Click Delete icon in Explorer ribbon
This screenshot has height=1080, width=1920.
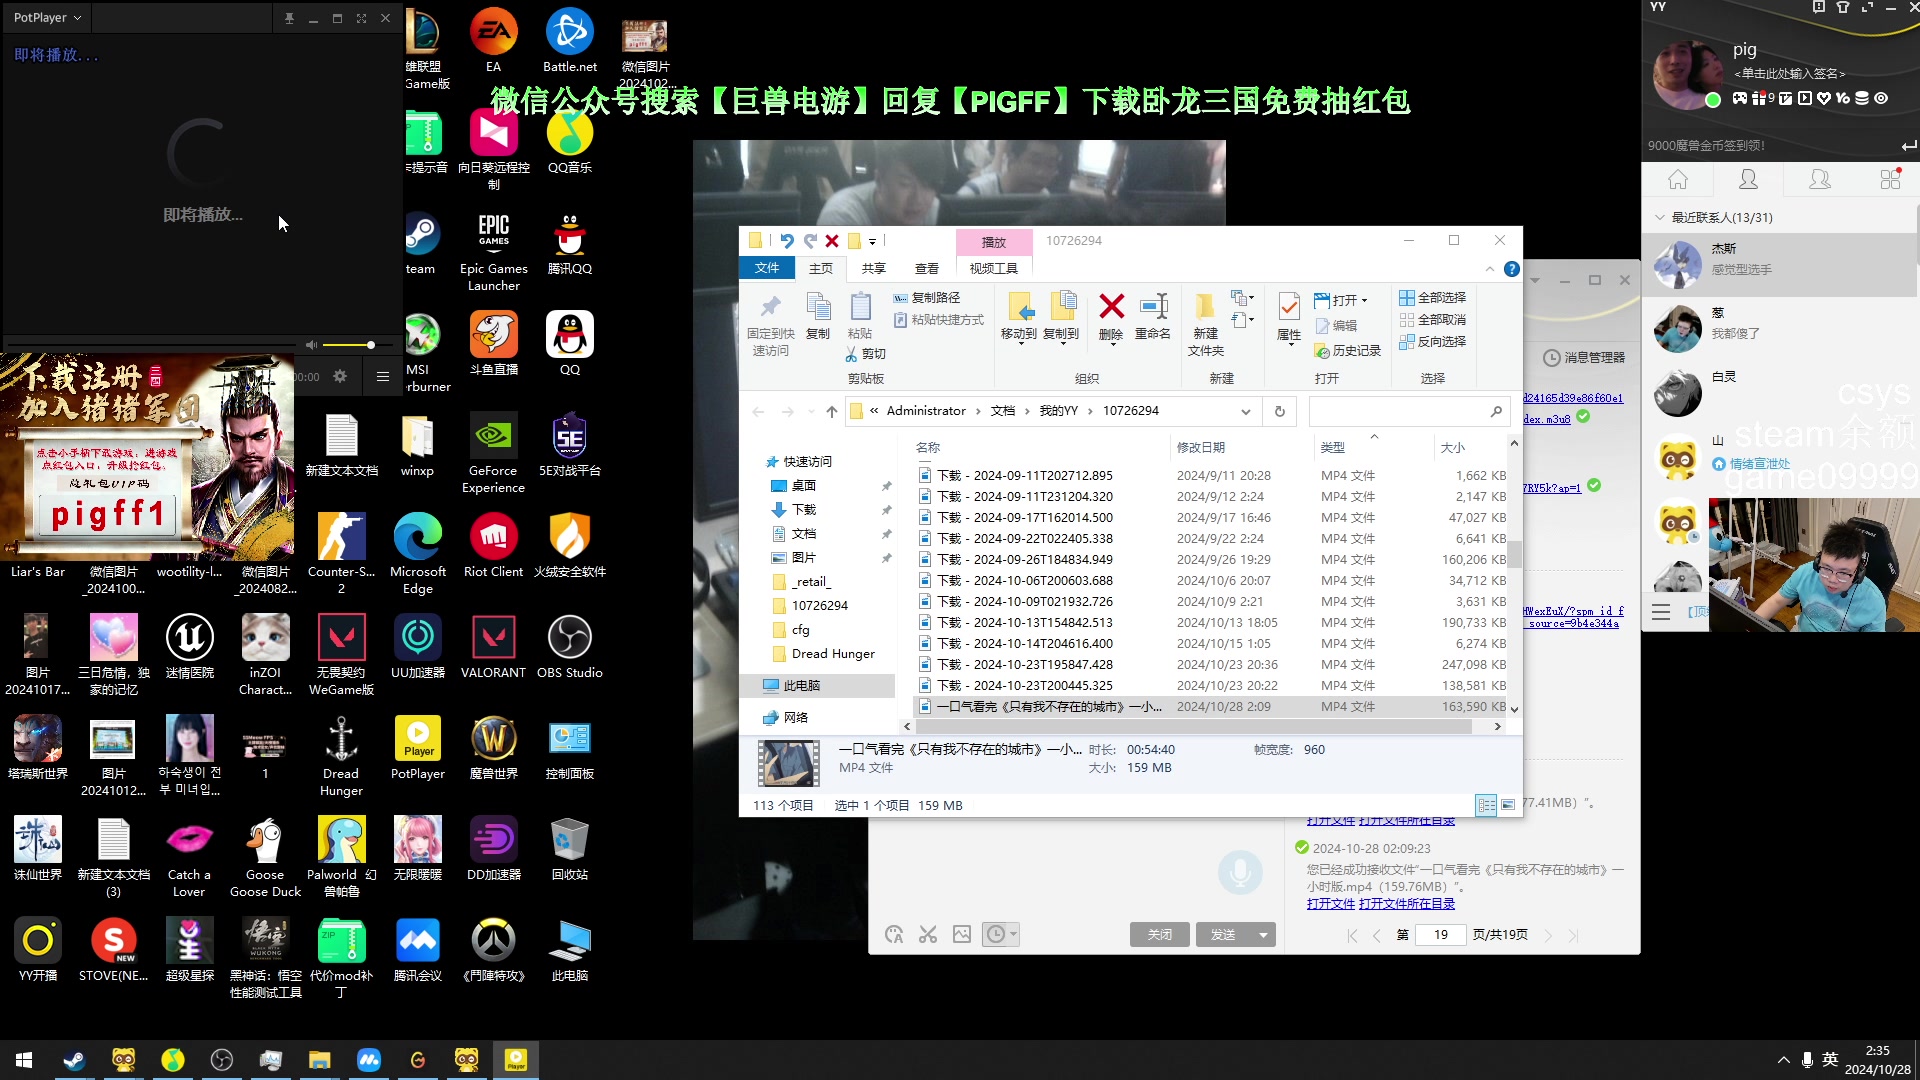coord(1111,316)
